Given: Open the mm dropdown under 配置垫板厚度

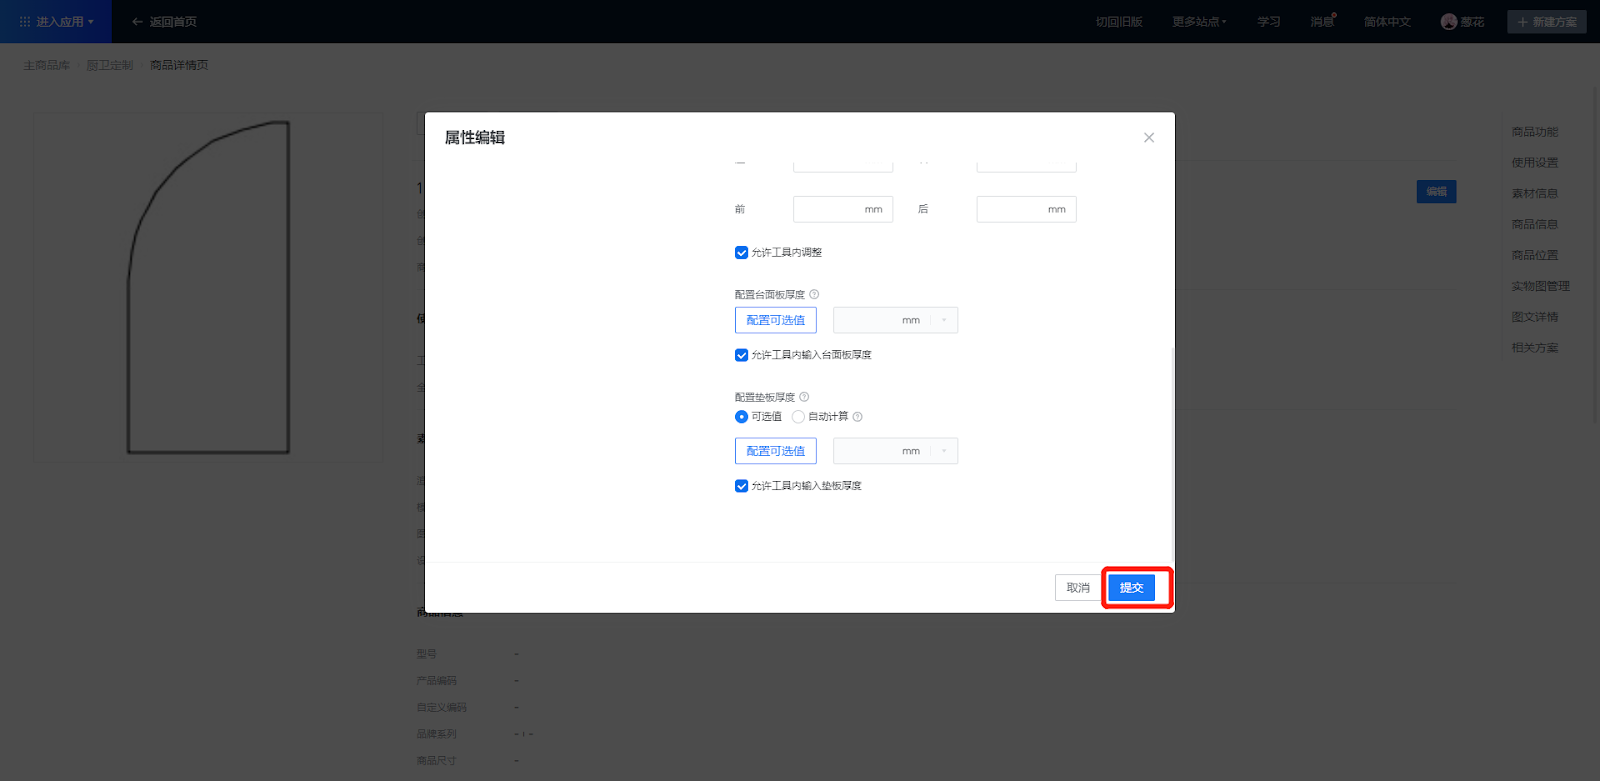Looking at the screenshot, I should click(895, 451).
